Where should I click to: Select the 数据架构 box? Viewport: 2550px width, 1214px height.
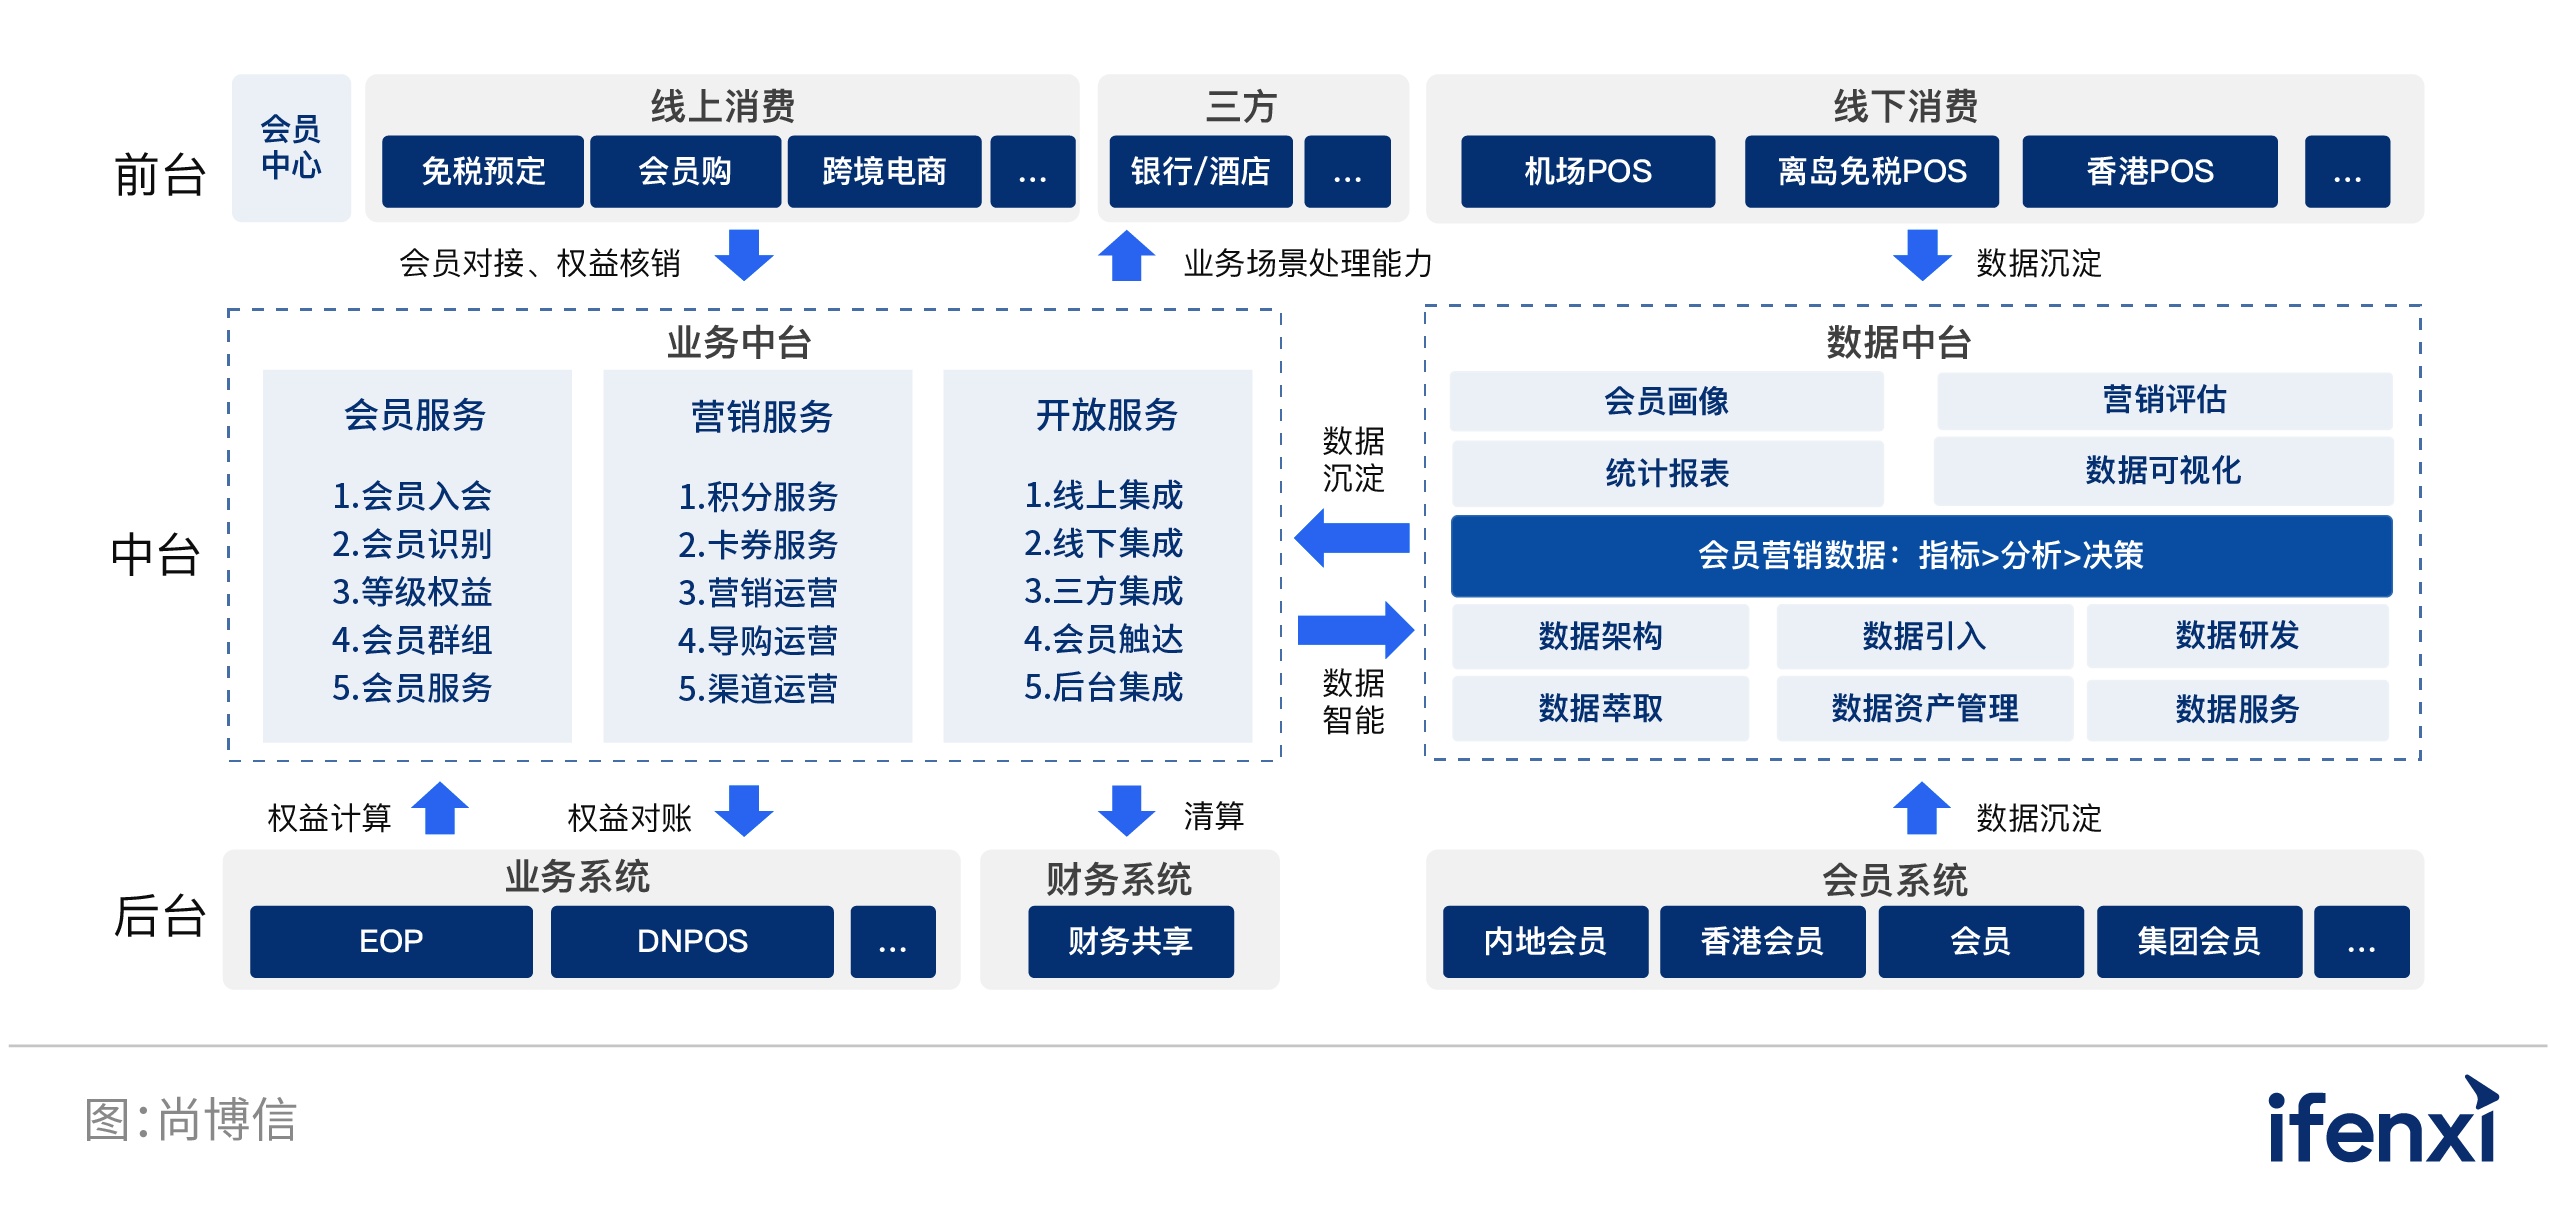click(1600, 636)
